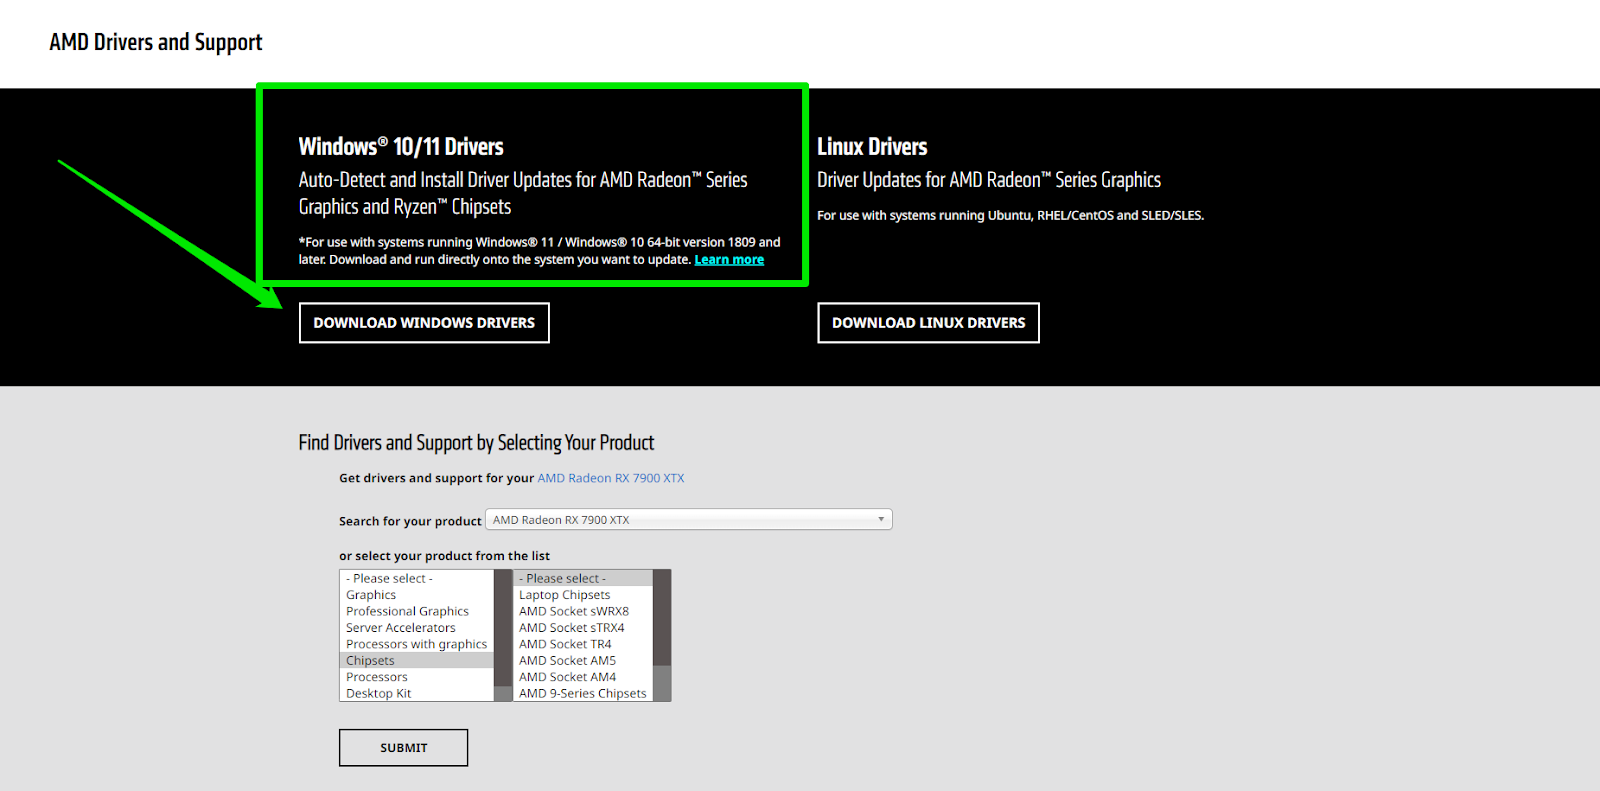Click the Linux Drivers heading
Screen dimensions: 1600x791
(x=872, y=147)
